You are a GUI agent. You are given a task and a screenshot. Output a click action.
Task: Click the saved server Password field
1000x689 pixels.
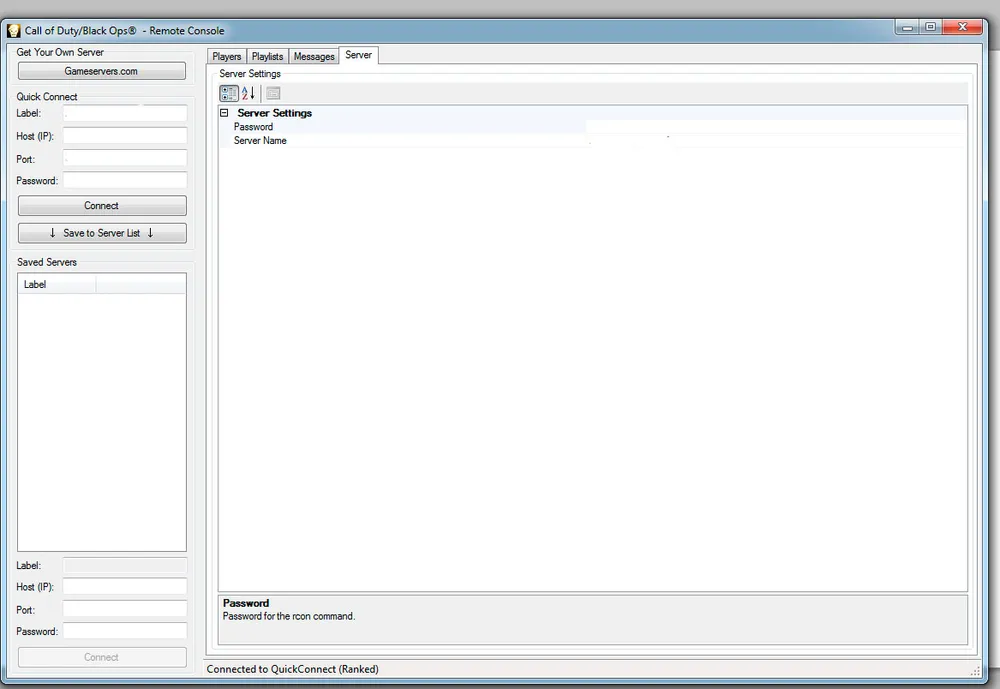(125, 631)
